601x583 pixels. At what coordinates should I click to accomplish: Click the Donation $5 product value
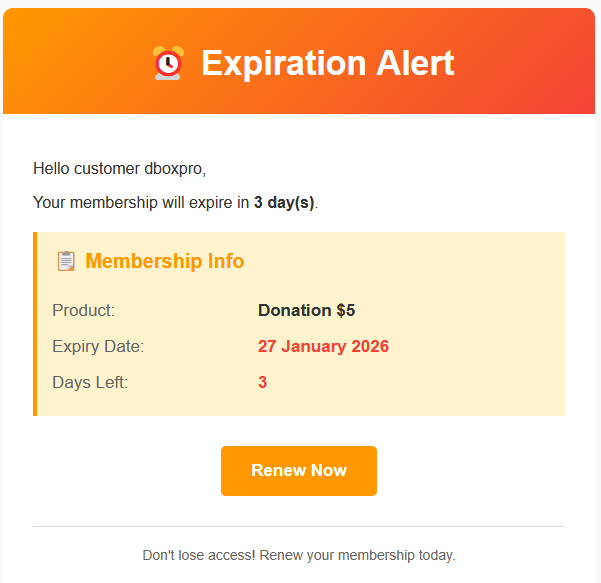[306, 310]
